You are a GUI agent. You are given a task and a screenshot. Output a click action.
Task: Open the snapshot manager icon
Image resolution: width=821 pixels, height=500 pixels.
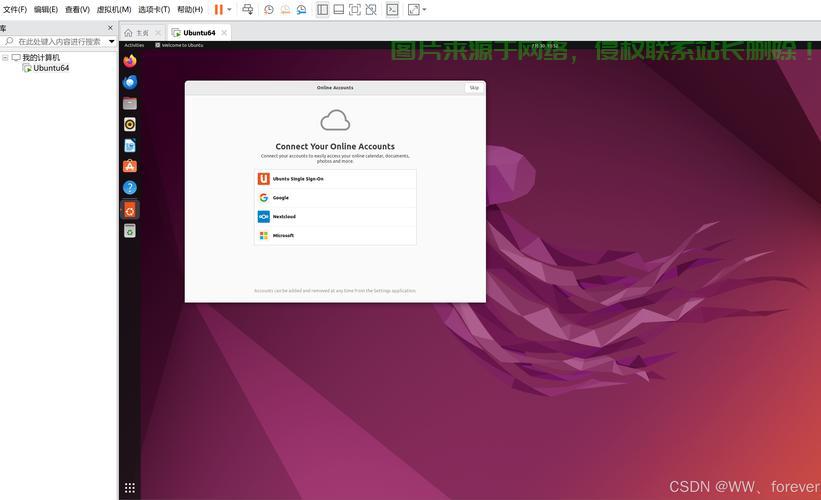point(302,9)
